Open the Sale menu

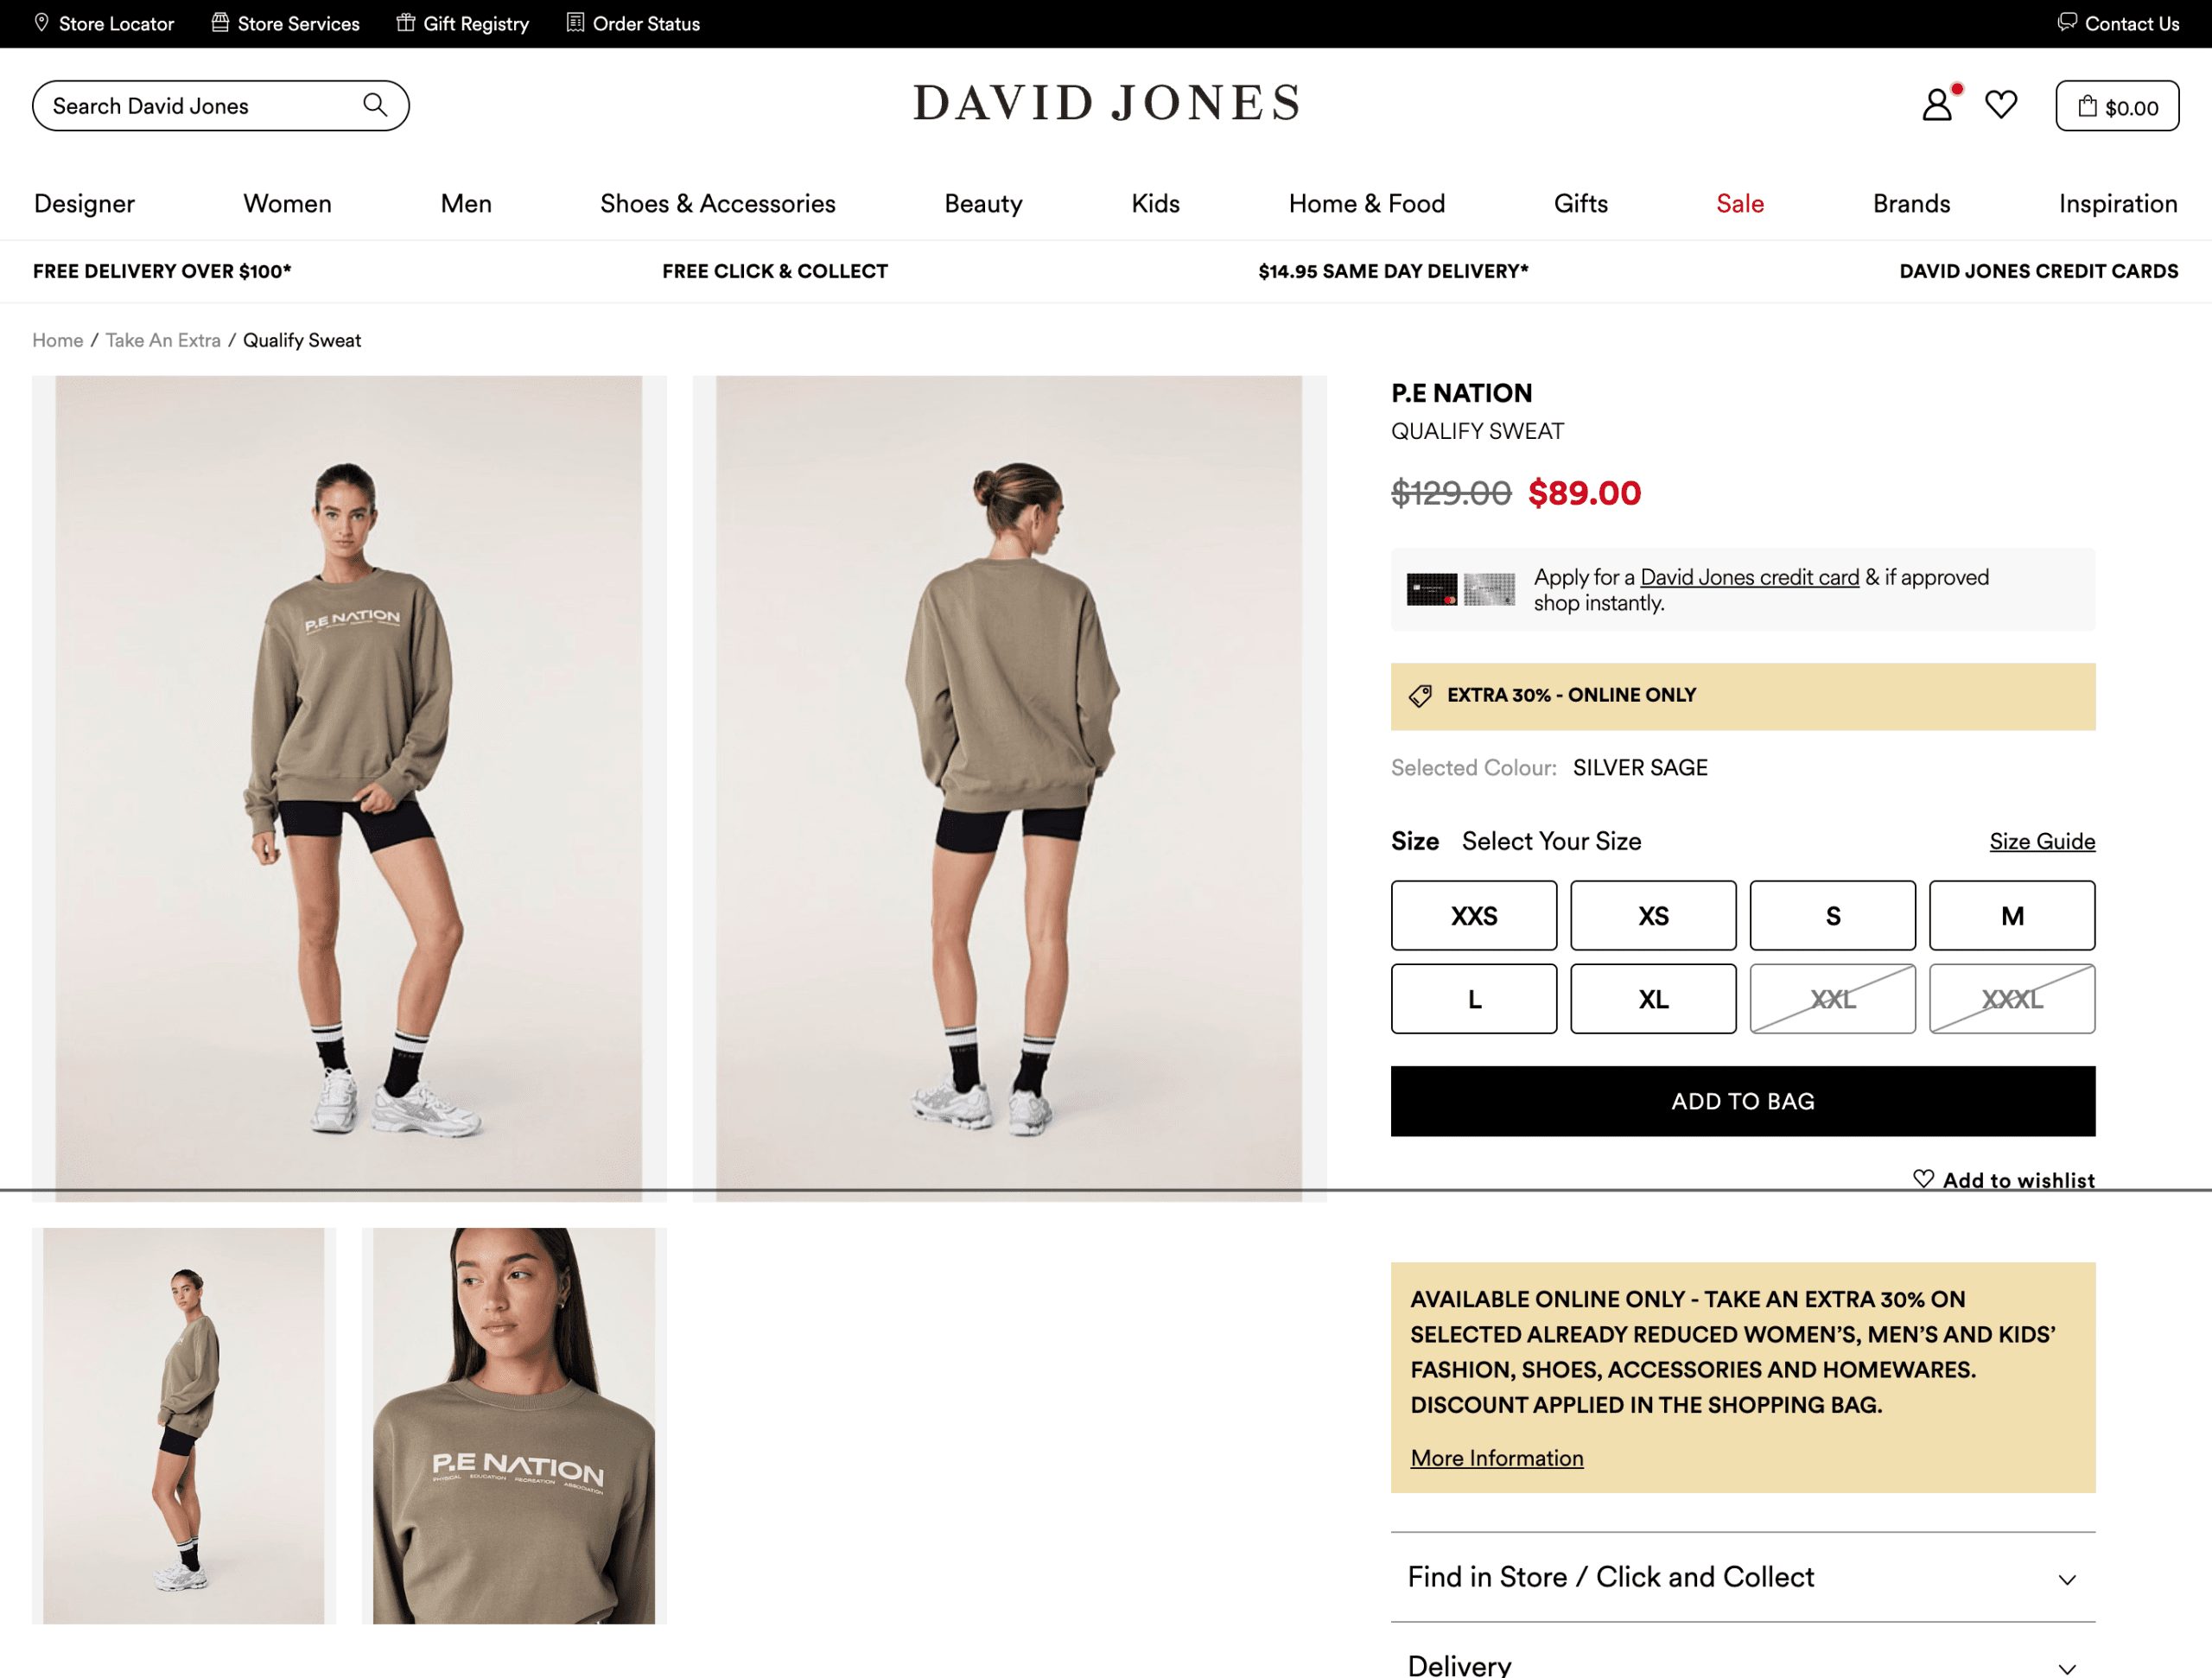pyautogui.click(x=1739, y=203)
